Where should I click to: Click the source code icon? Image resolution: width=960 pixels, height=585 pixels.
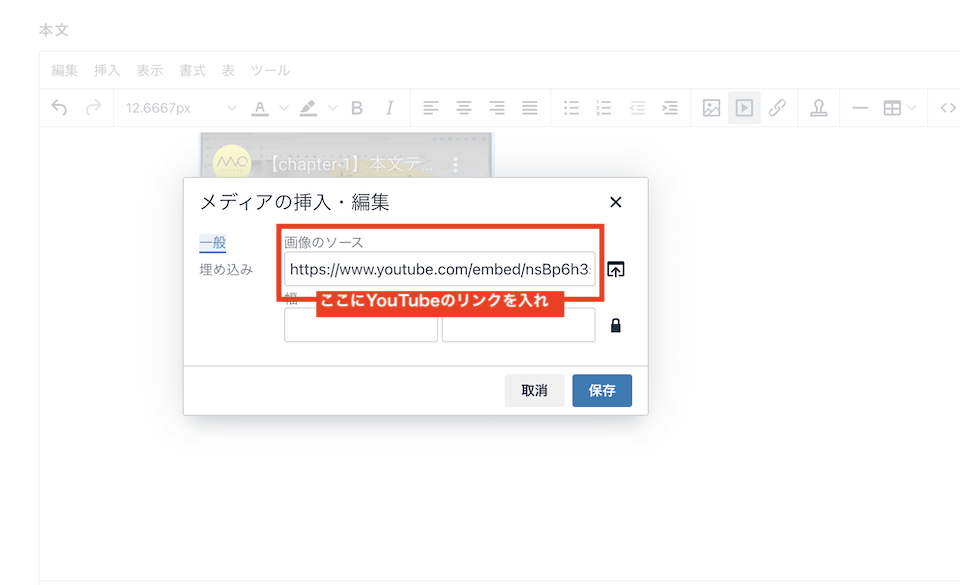click(947, 108)
